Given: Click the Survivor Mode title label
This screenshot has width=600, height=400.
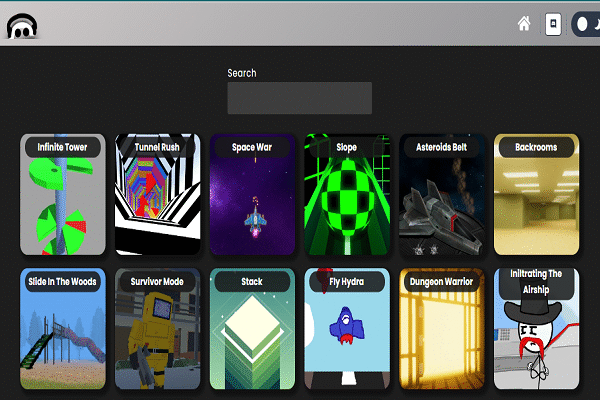Looking at the screenshot, I should pos(157,282).
